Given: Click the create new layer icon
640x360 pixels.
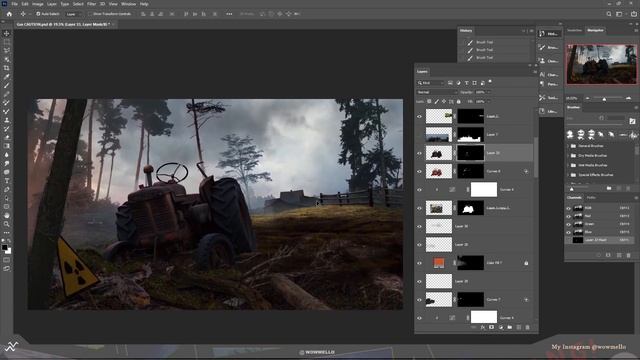Looking at the screenshot, I should pyautogui.click(x=519, y=327).
